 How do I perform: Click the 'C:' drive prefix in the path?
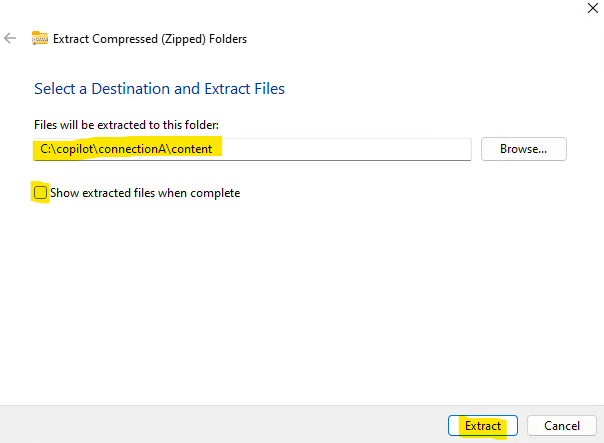click(45, 149)
